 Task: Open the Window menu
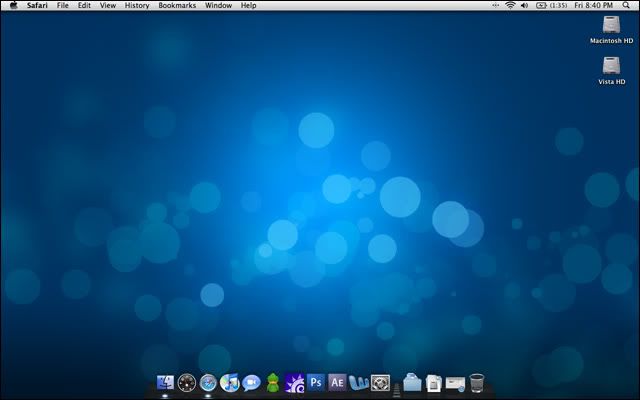pos(218,5)
